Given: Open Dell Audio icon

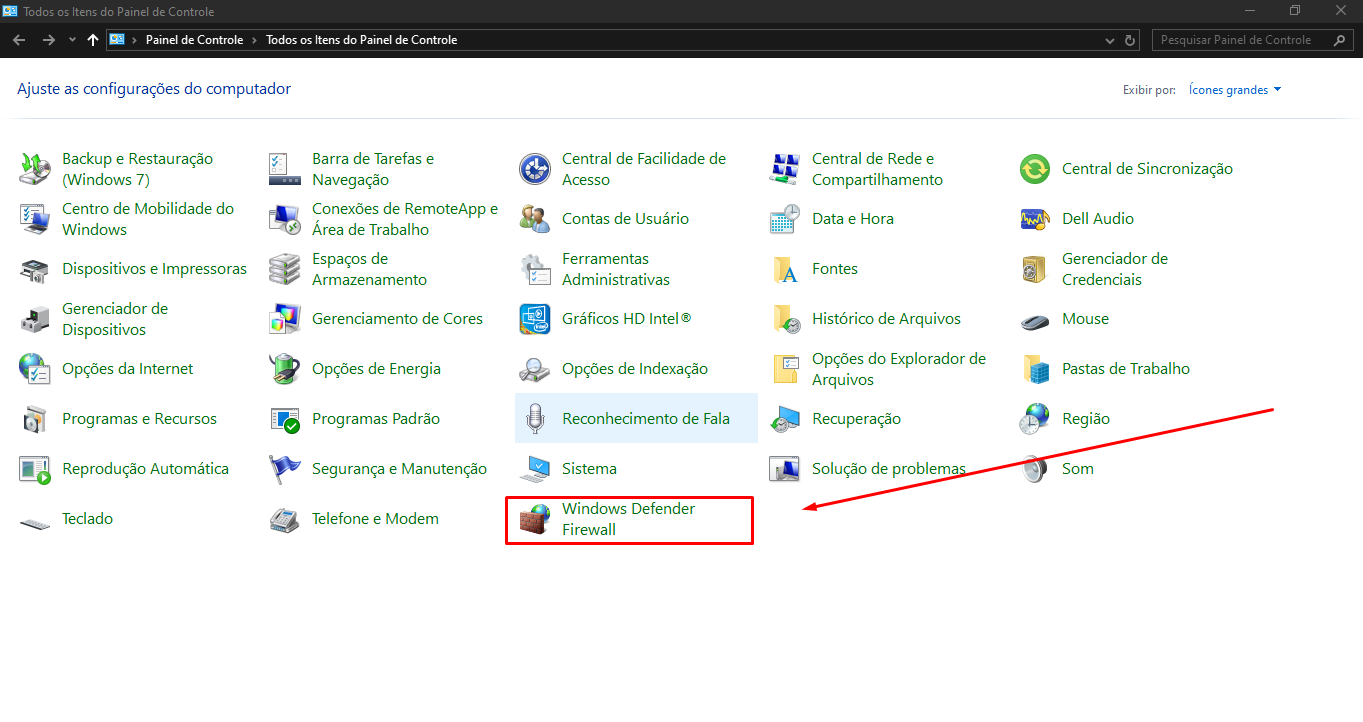Looking at the screenshot, I should 1035,219.
